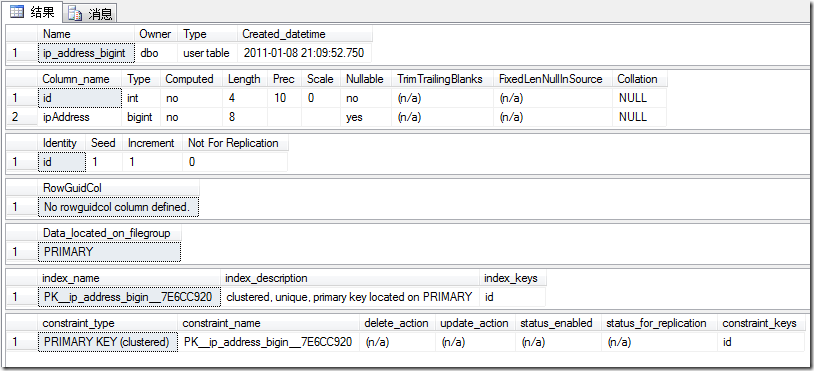The image size is (814, 371).
Task: Select the Length value 8 cell
Action: point(246,117)
